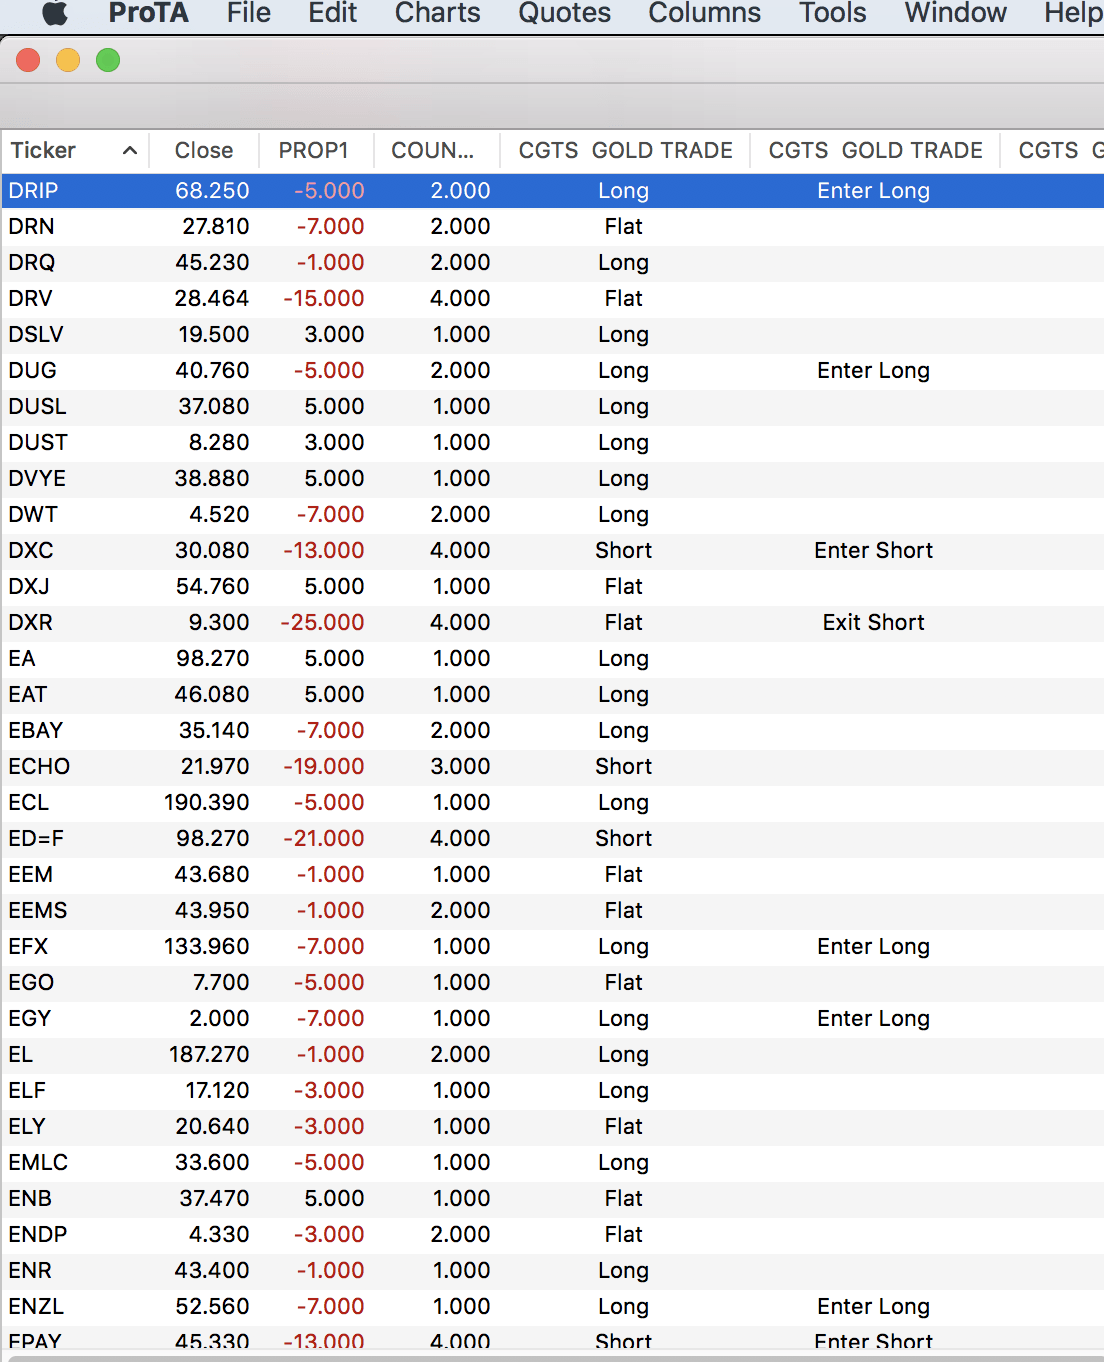
Task: Open the Help menu
Action: click(x=1073, y=13)
